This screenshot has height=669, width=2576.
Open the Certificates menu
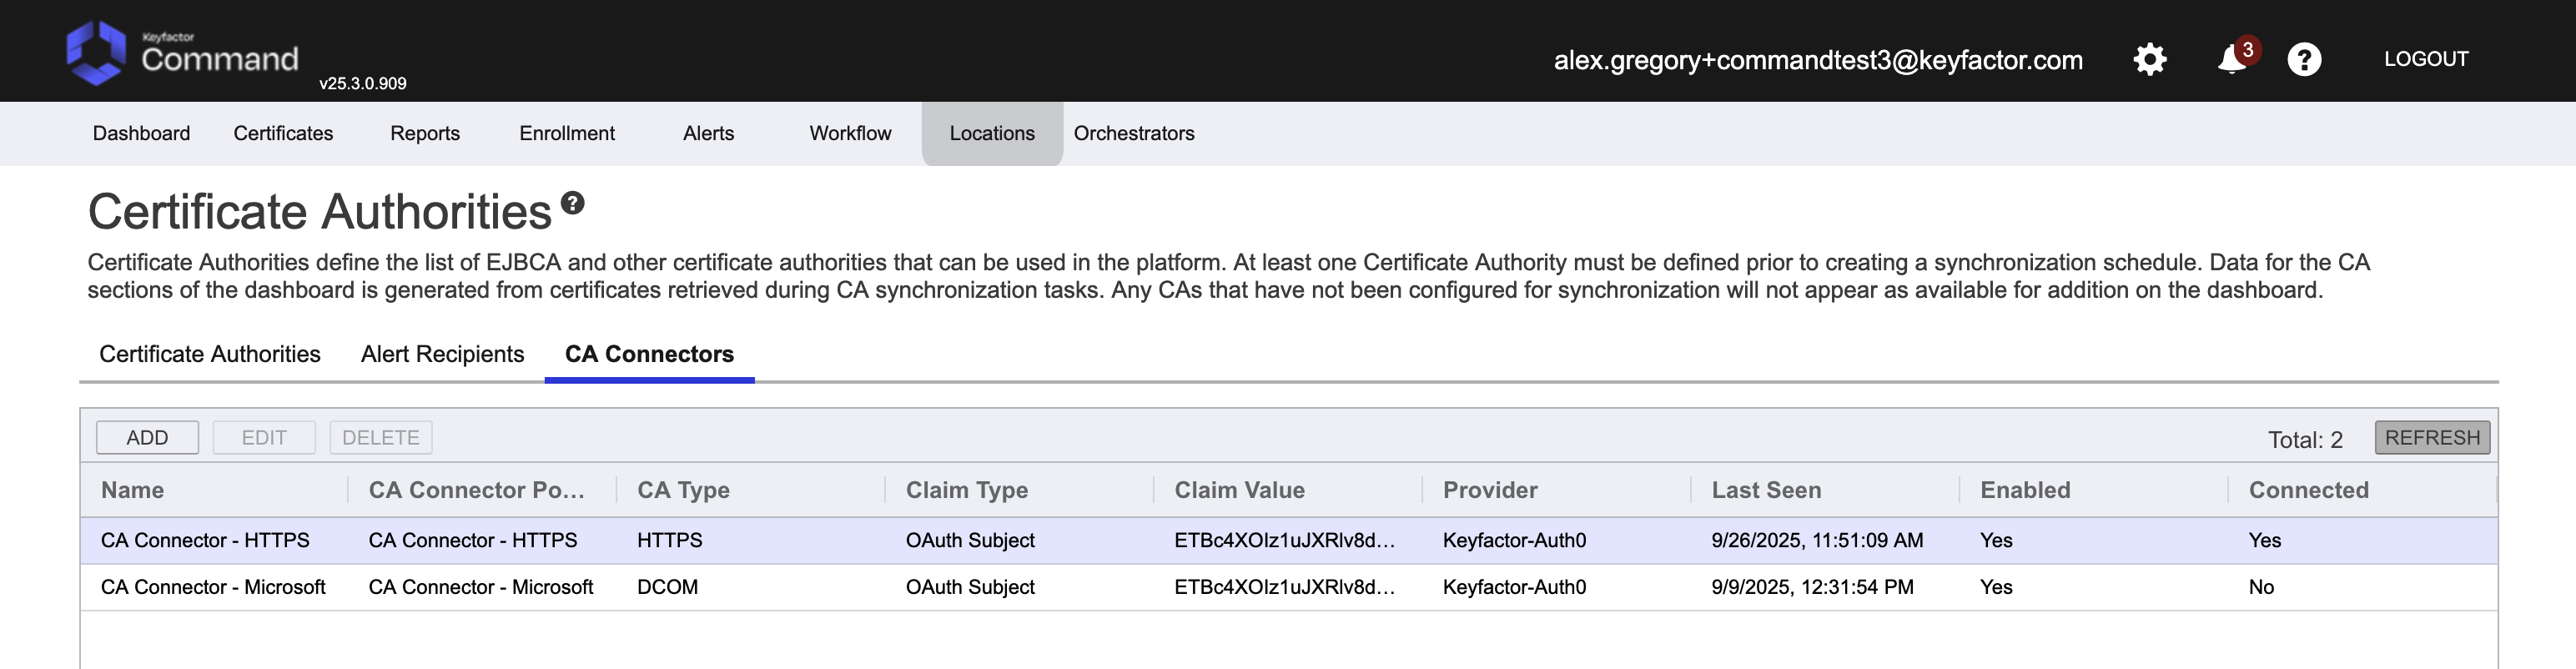coord(283,134)
